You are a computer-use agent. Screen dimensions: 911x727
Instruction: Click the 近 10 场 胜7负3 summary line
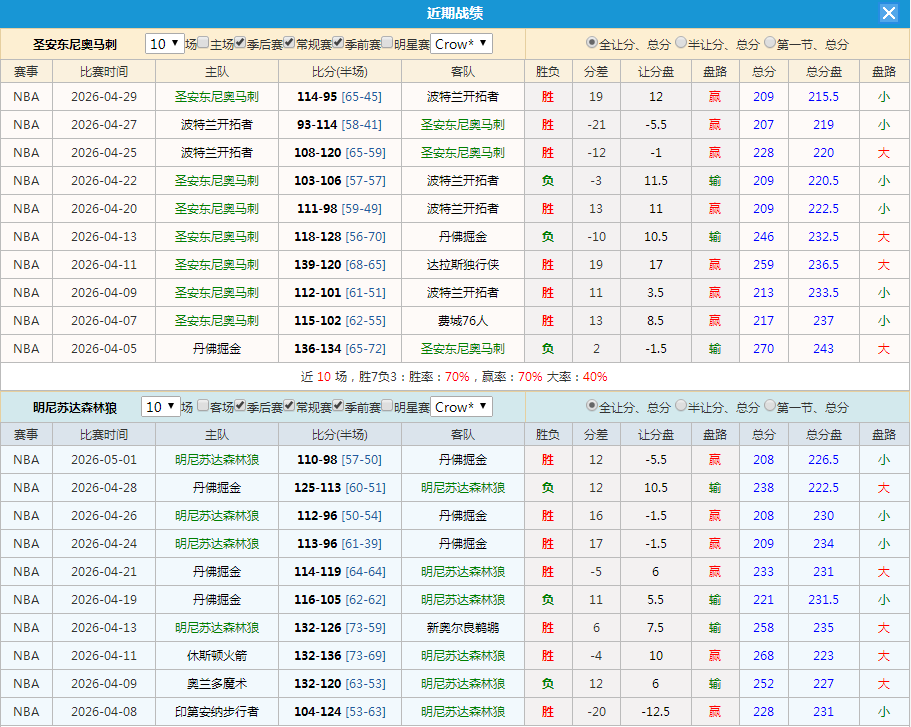(x=454, y=377)
